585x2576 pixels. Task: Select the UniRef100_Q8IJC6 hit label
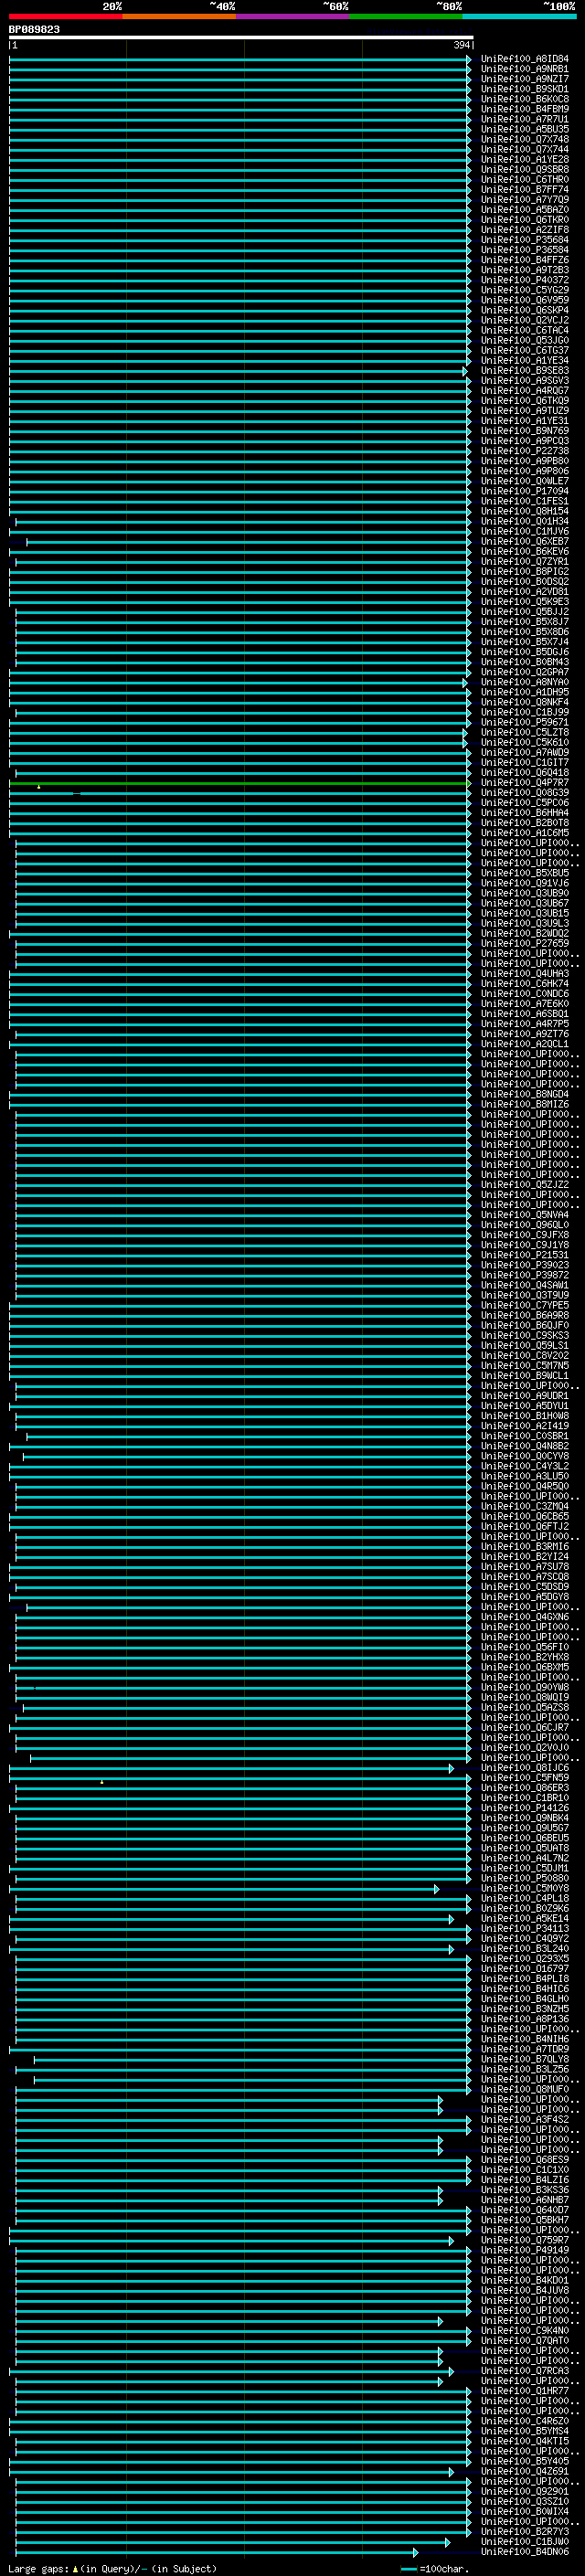[525, 1768]
